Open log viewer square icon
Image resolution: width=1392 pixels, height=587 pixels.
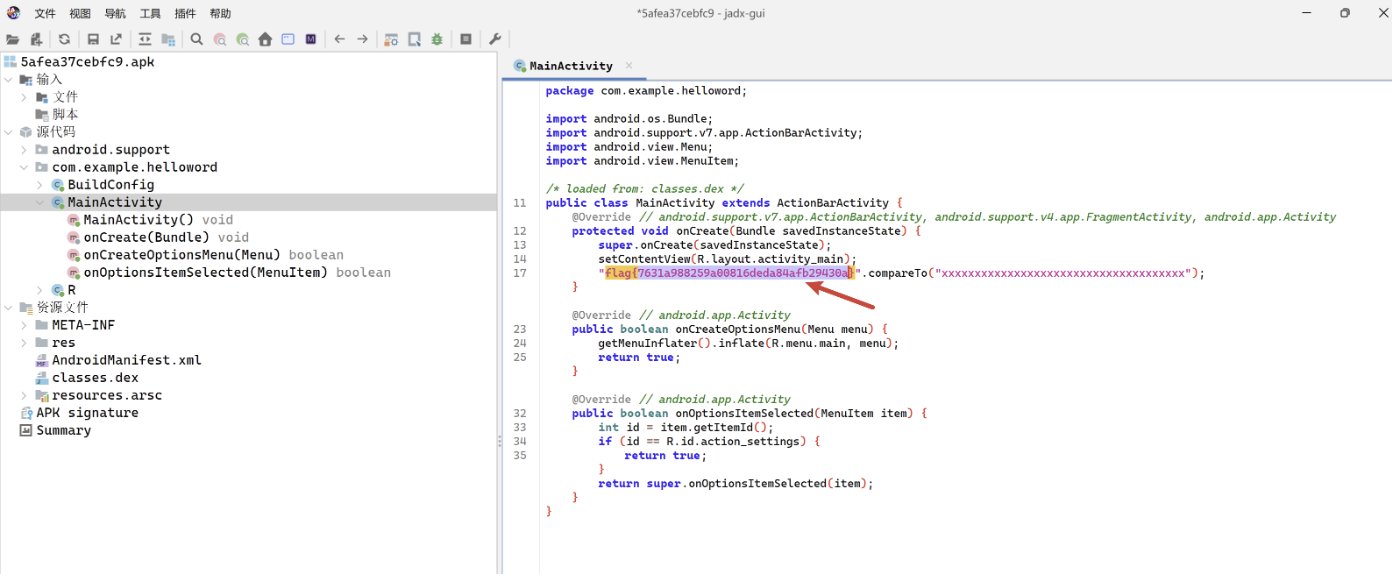466,39
